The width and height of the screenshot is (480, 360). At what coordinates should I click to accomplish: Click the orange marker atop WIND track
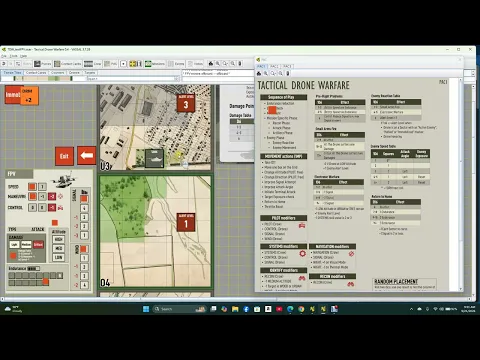click(84, 249)
